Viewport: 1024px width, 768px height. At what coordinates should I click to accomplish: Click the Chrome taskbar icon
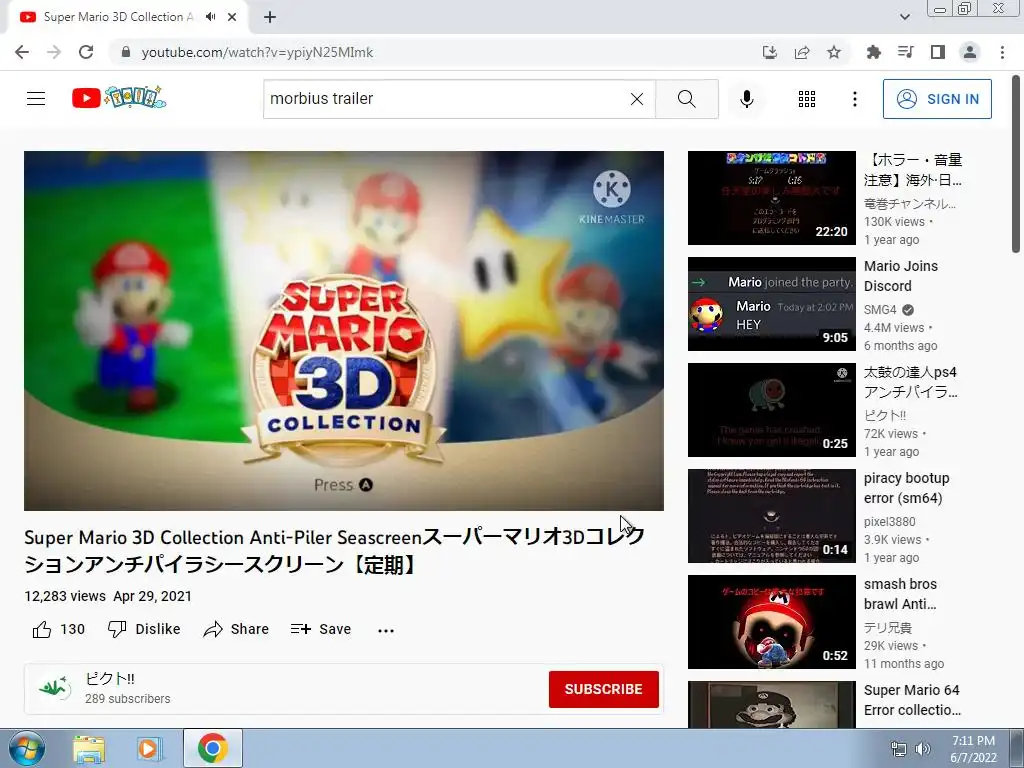click(x=213, y=748)
